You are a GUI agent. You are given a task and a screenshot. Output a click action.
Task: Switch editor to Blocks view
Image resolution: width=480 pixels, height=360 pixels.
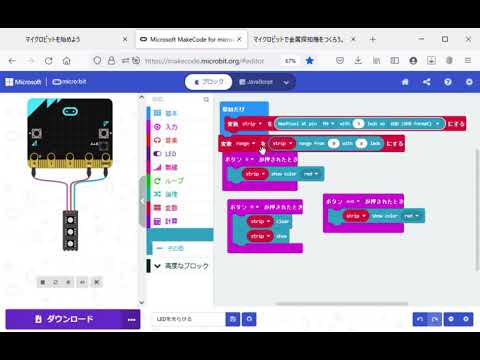[x=209, y=82]
